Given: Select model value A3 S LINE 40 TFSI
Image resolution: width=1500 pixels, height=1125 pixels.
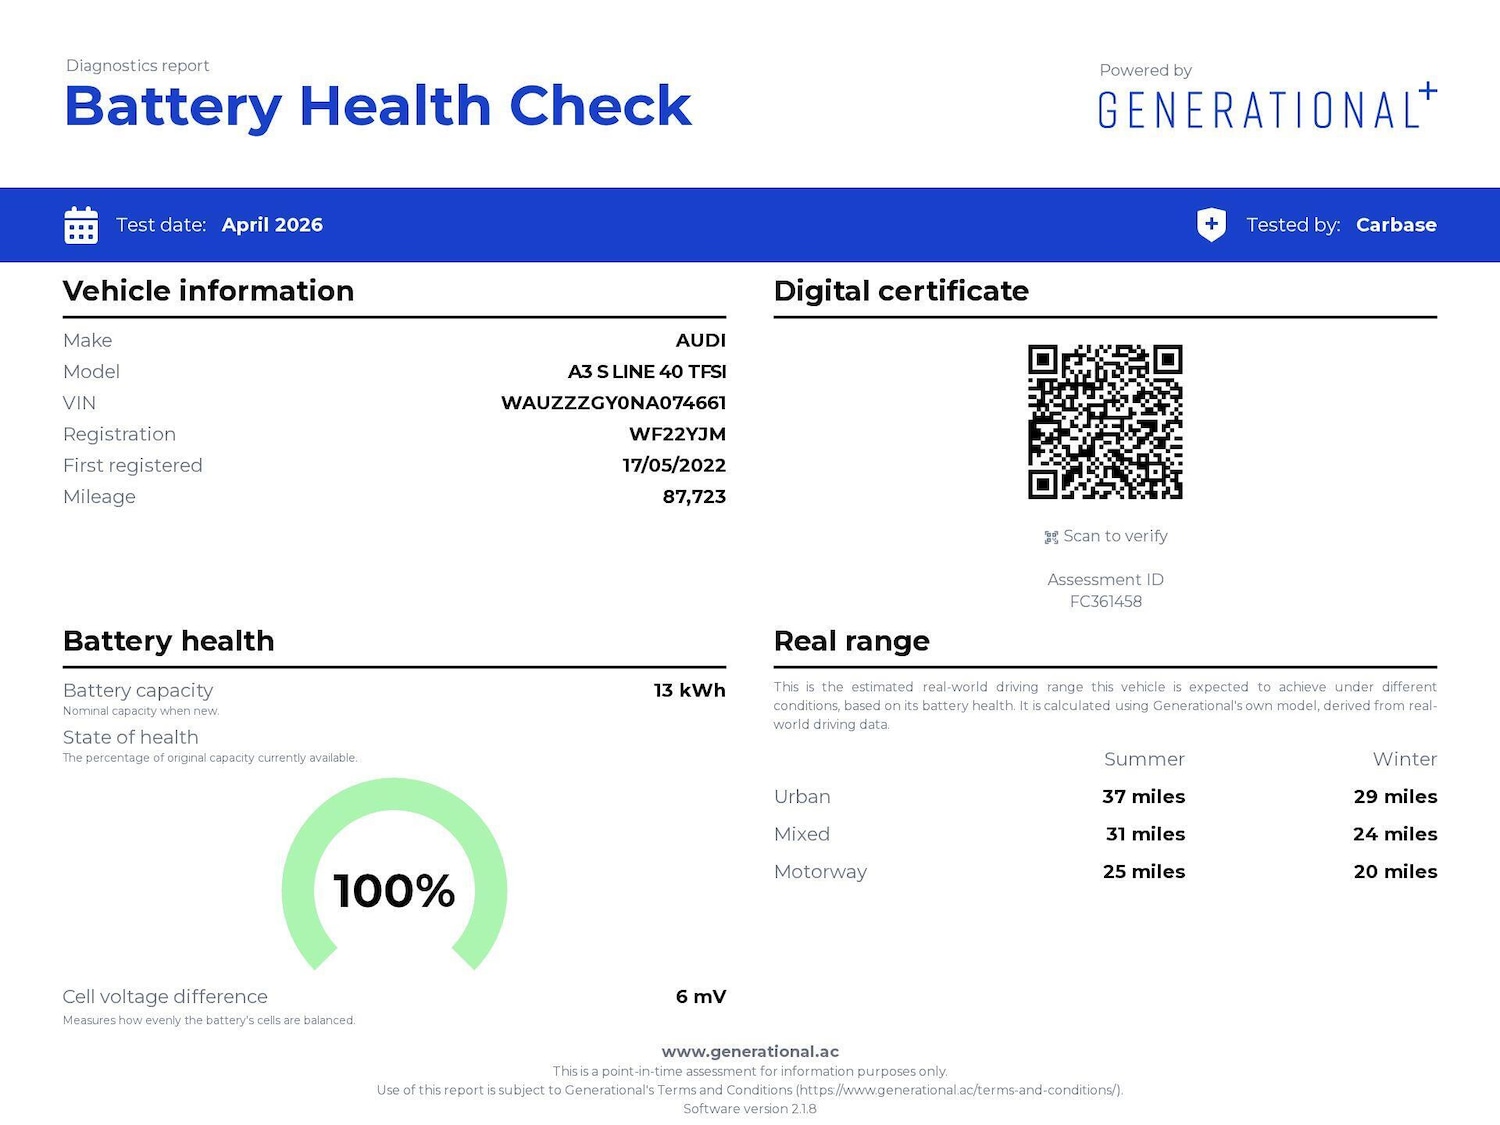Looking at the screenshot, I should coord(647,371).
